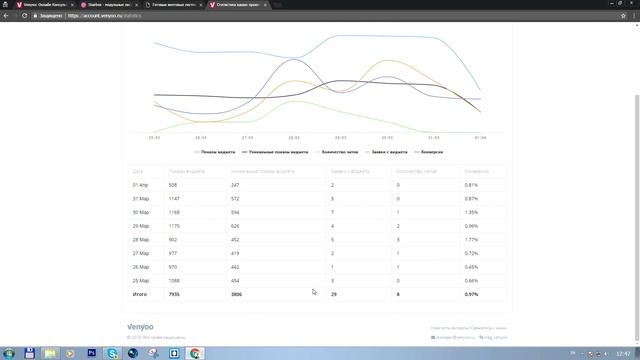Screen dimensions: 640x360
Task: Toggle the 'Количество чатов' legend item
Action: (x=337, y=152)
